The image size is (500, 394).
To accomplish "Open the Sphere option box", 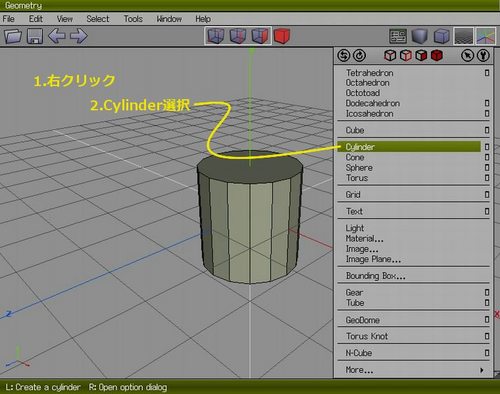I will pos(487,167).
